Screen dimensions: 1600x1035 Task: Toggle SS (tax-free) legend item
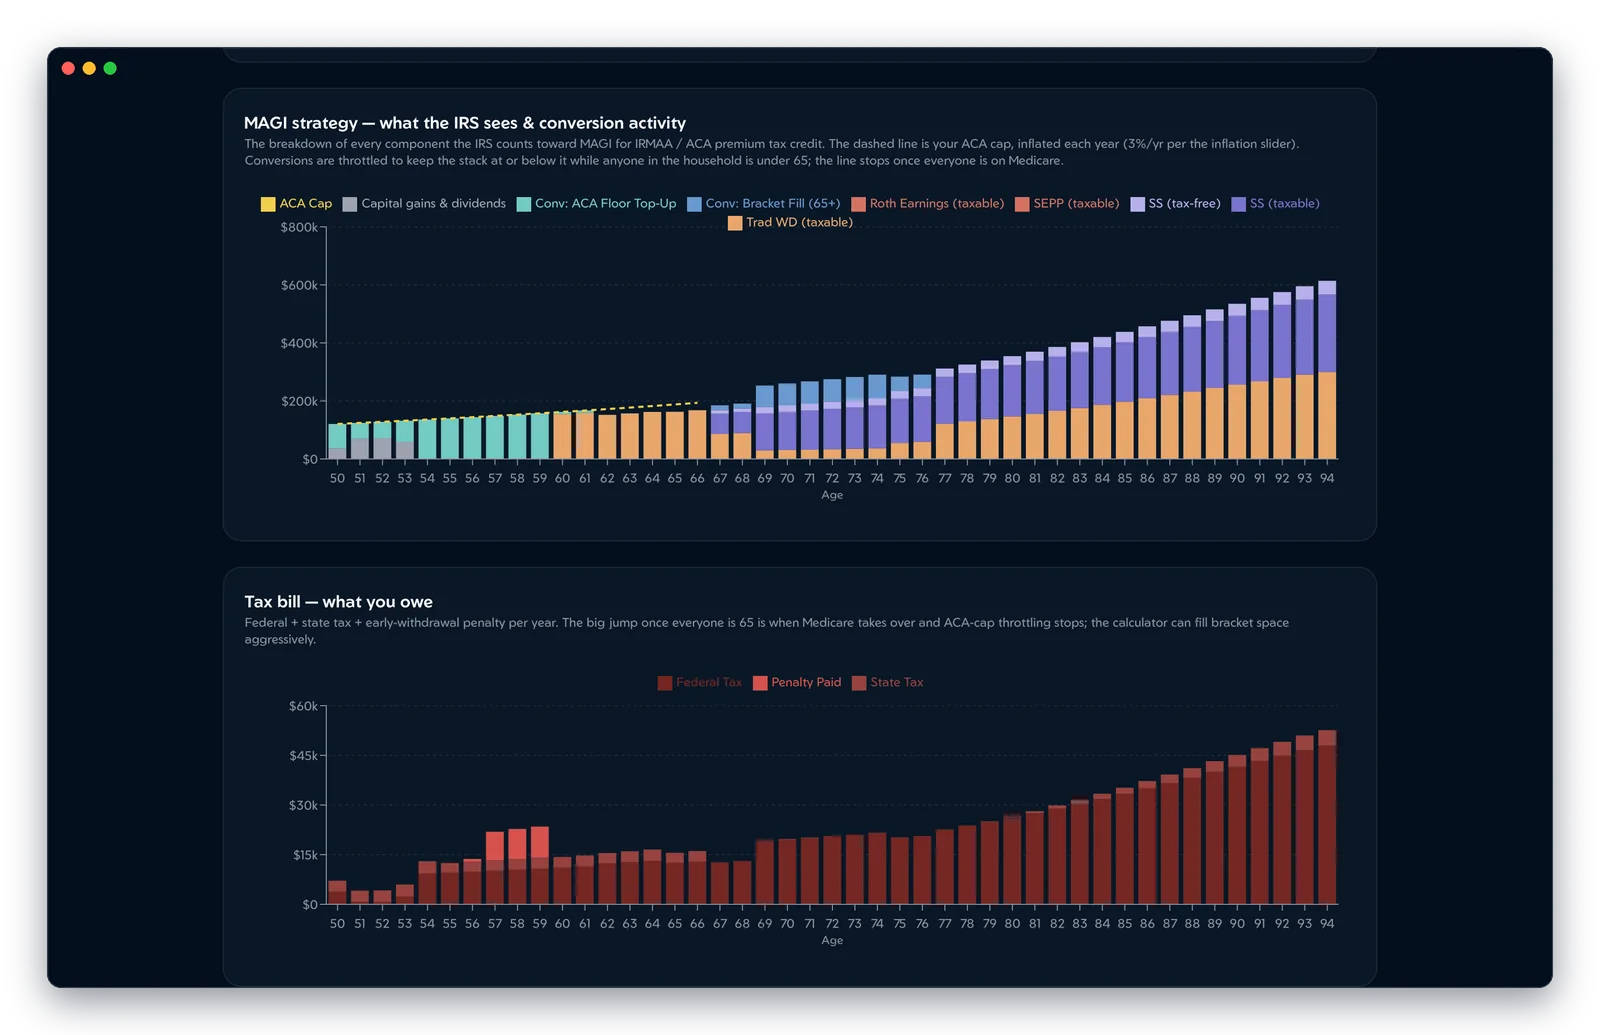point(1175,204)
